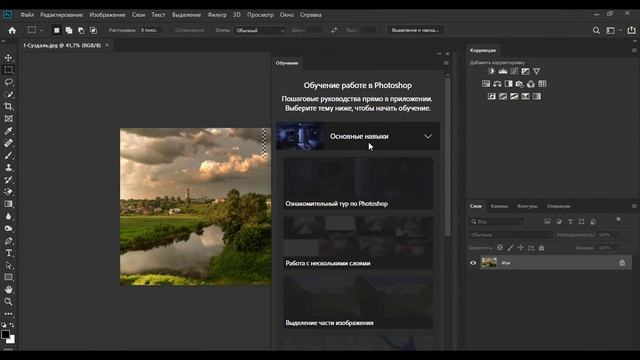
Task: Add a Color Balance scales adjustment
Action: 497,84
